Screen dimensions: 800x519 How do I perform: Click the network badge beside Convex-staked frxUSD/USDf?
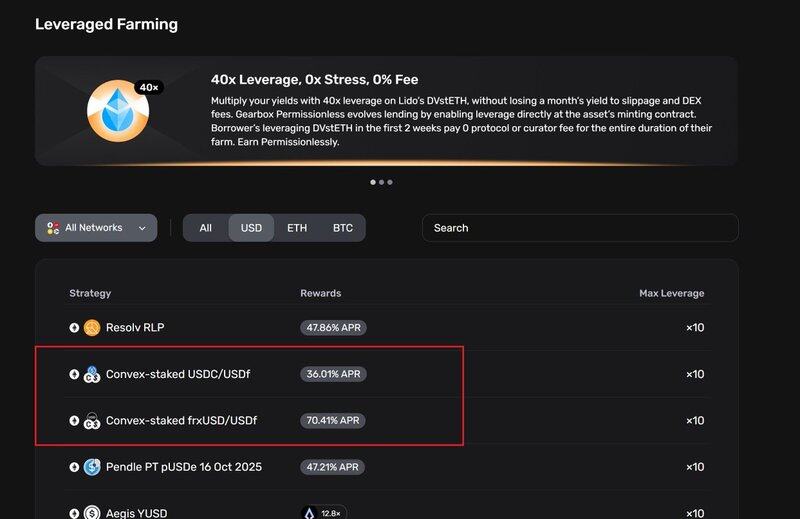click(x=74, y=421)
